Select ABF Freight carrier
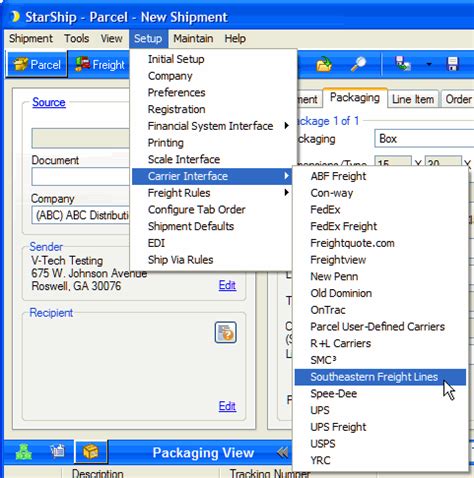The image size is (474, 478). (380, 176)
